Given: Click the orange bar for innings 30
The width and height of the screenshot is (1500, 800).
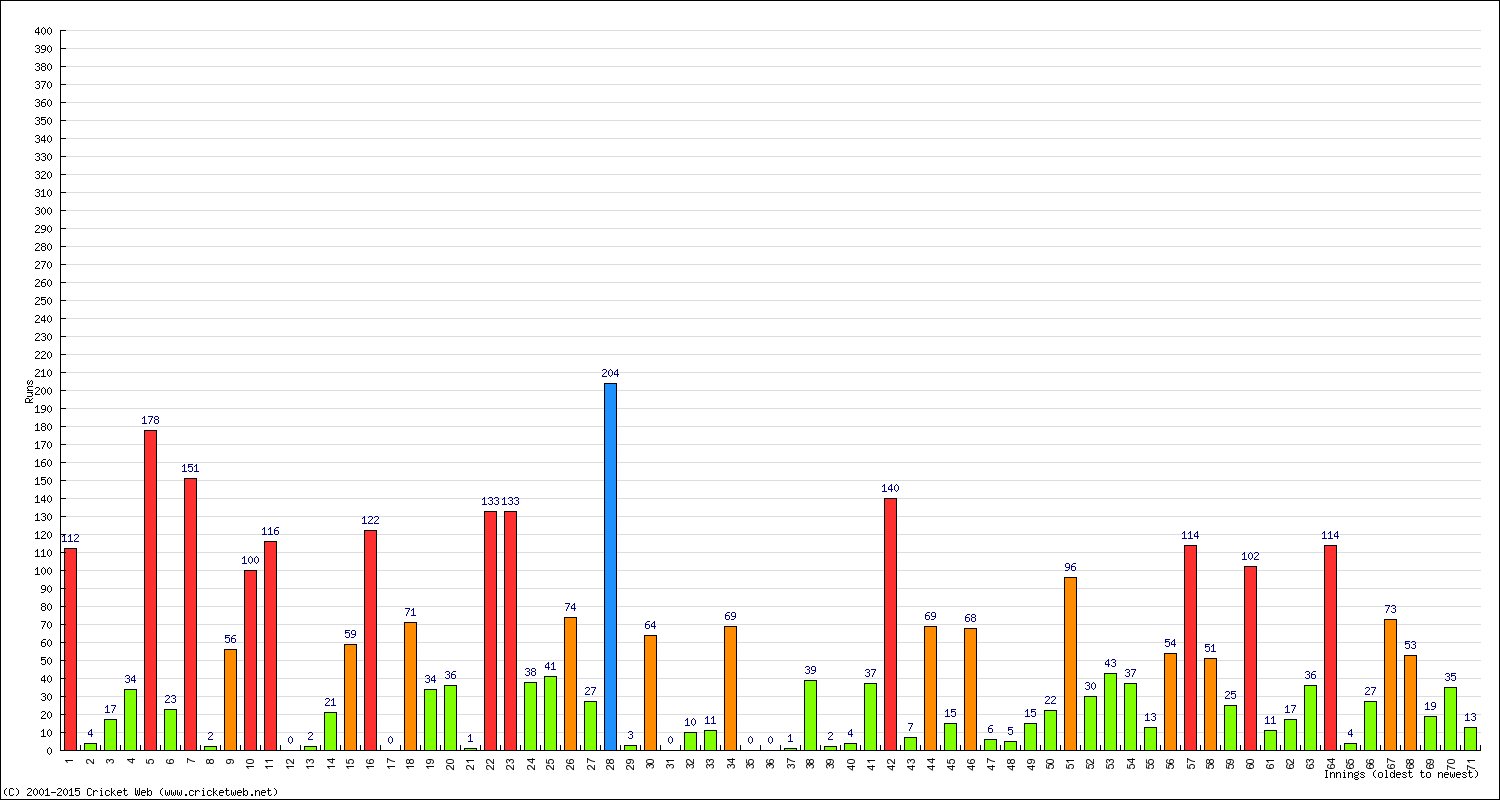Looking at the screenshot, I should pyautogui.click(x=650, y=692).
